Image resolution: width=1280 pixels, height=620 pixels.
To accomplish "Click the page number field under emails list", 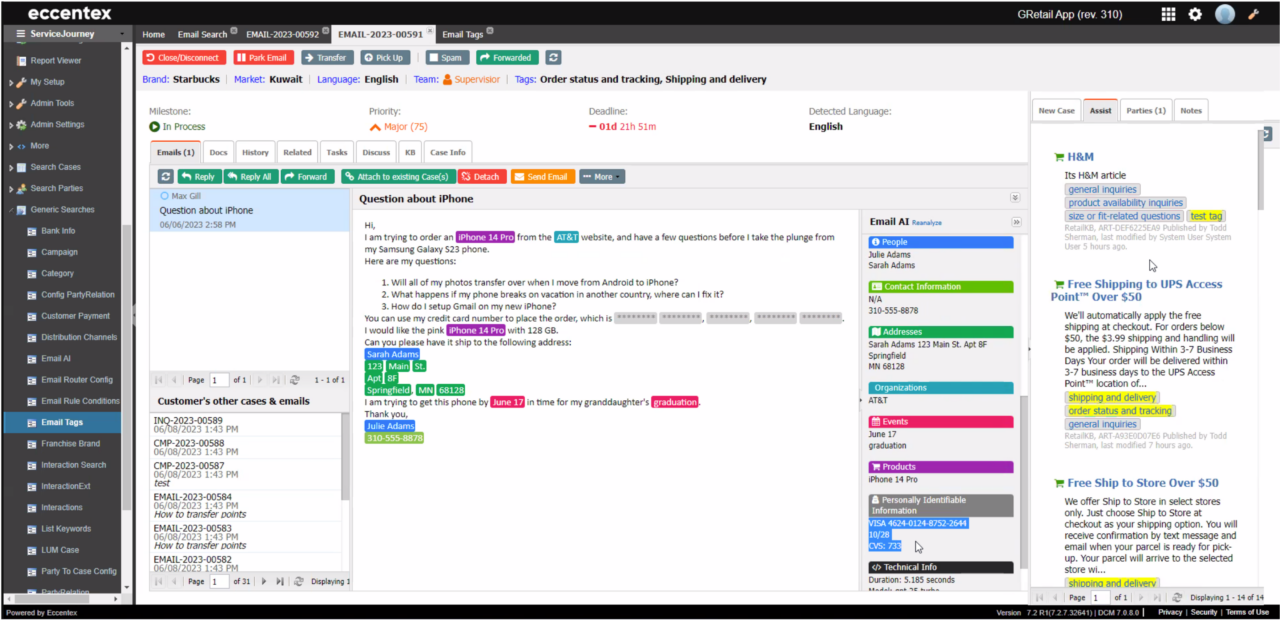I will [x=219, y=380].
